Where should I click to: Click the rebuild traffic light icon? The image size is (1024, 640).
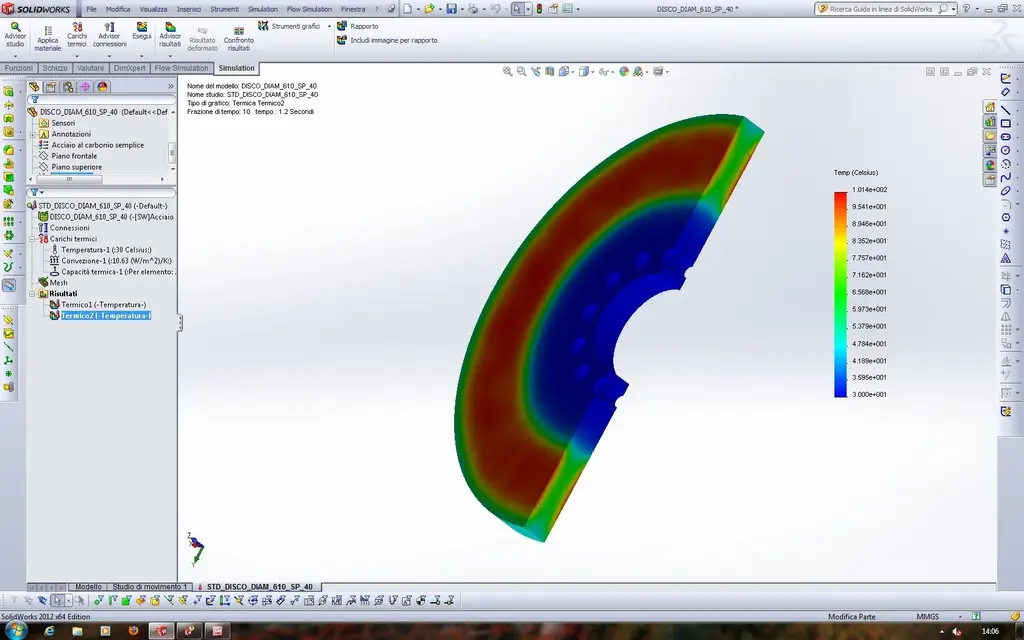tap(539, 9)
